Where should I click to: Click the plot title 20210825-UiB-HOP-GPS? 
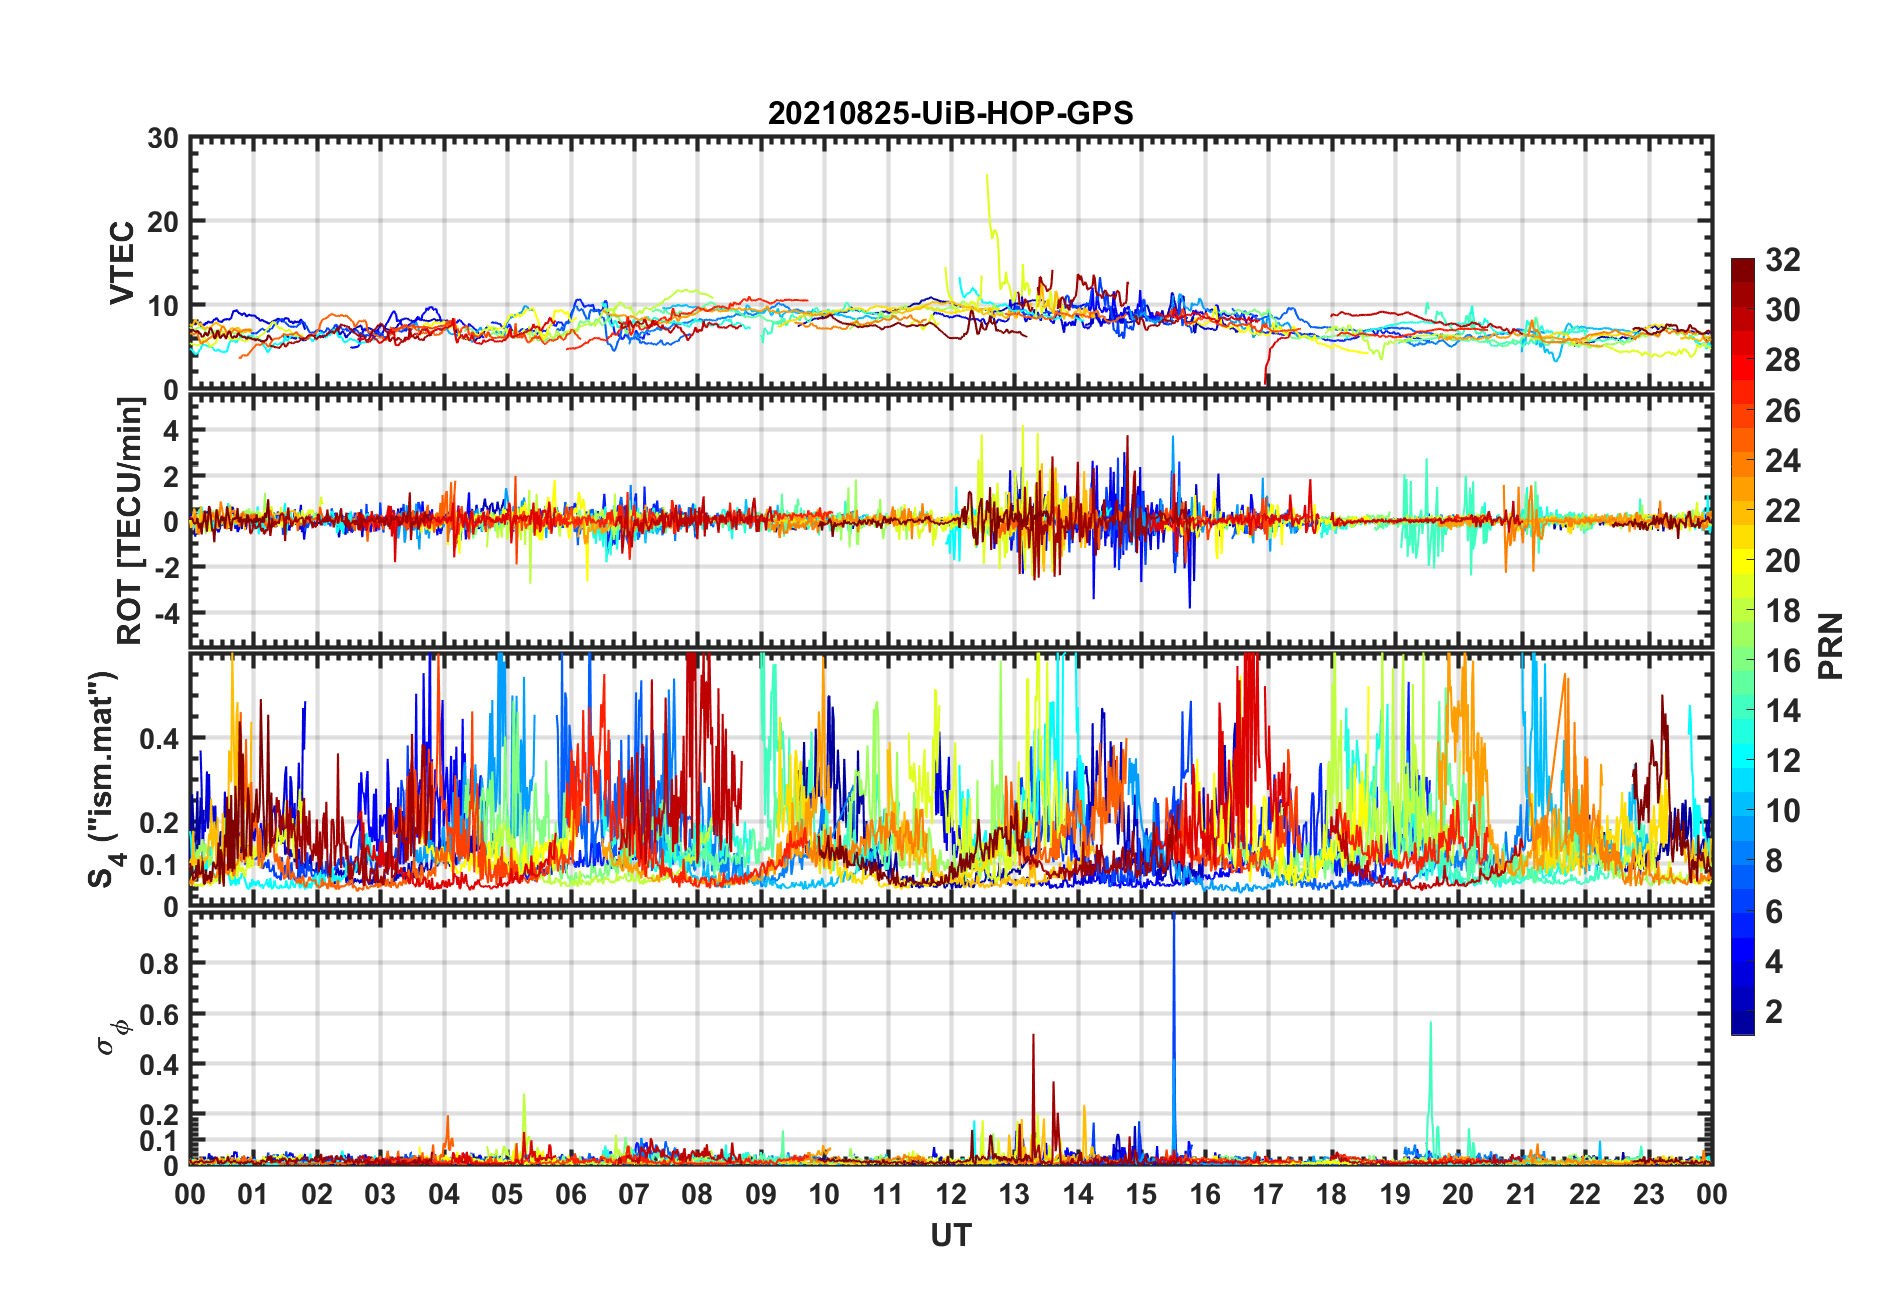[950, 113]
